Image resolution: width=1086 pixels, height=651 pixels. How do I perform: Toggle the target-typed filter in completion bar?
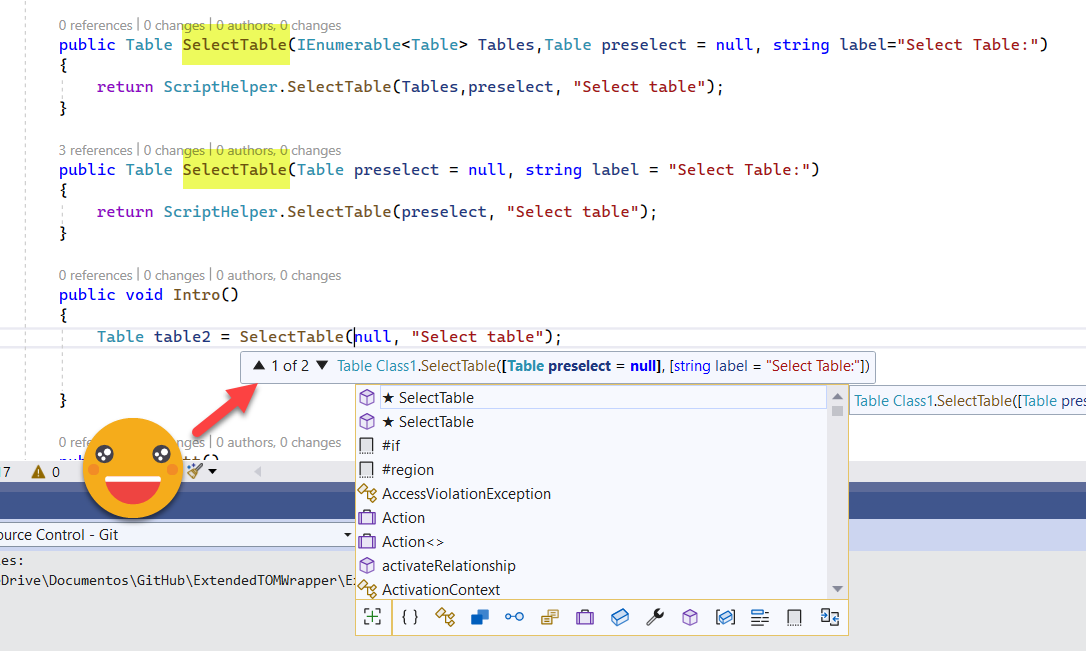click(373, 617)
